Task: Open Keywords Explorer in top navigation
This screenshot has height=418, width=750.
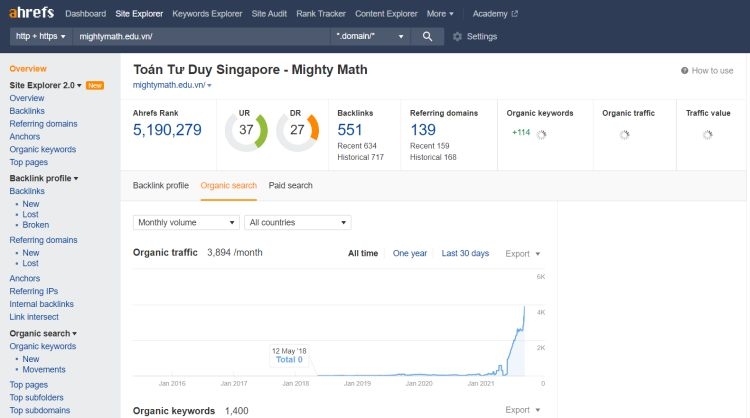Action: pos(207,14)
